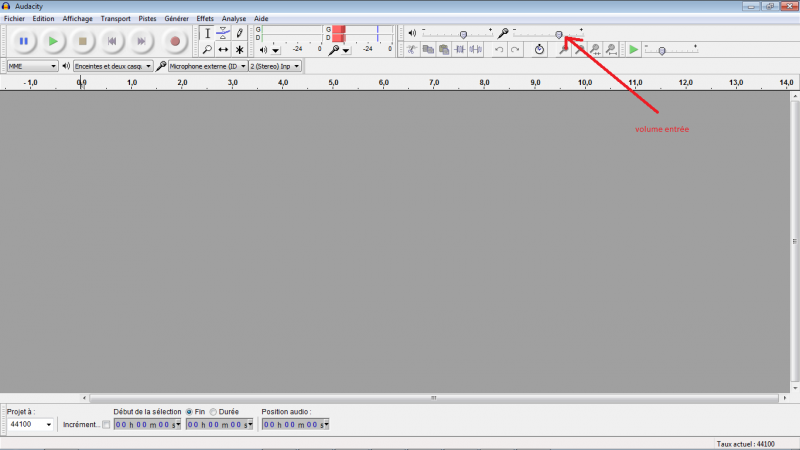The image size is (800, 450).
Task: Click the Paste icon in edit toolbar
Action: click(444, 49)
